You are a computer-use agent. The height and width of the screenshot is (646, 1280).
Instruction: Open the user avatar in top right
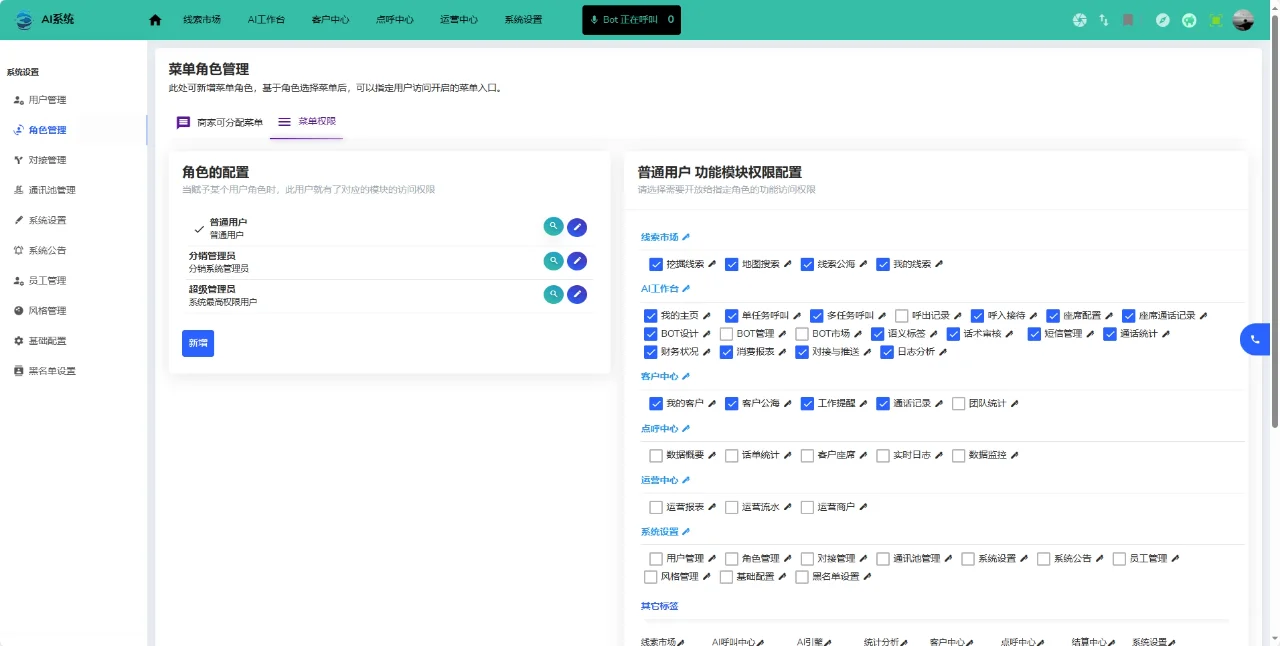point(1243,20)
